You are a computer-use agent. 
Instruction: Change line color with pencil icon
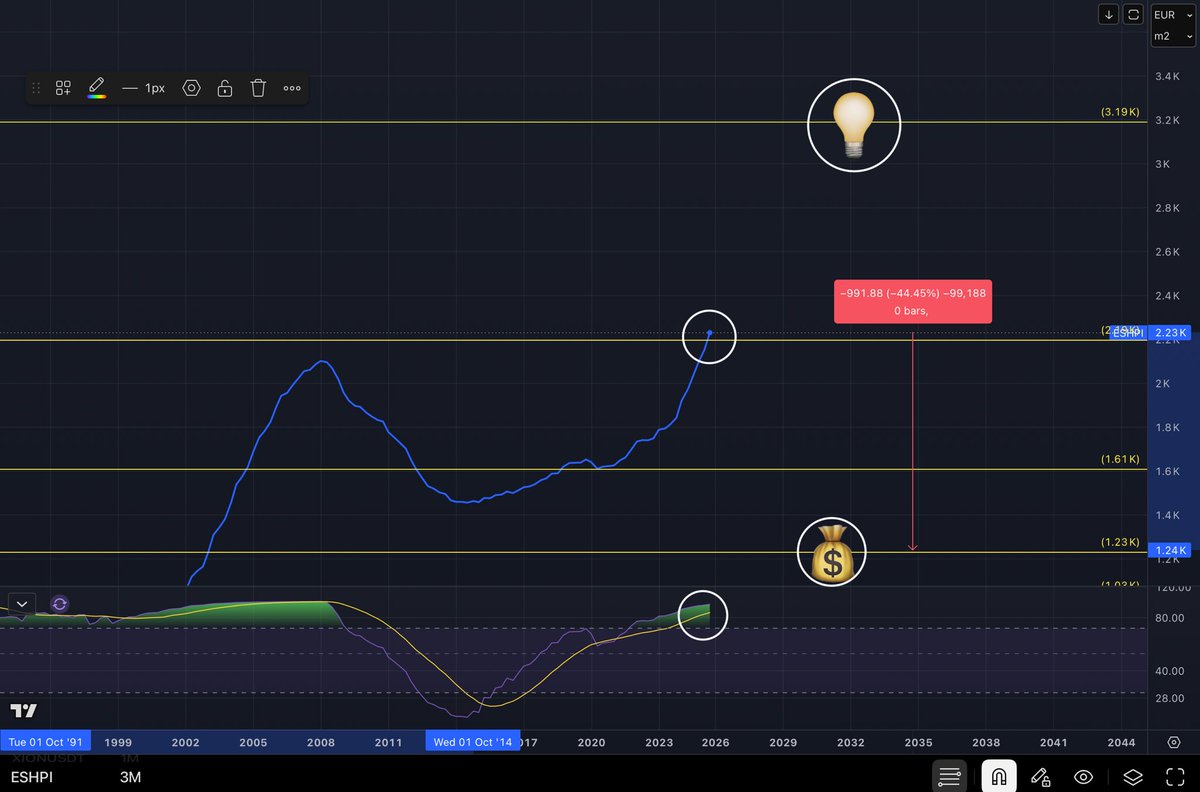click(96, 88)
